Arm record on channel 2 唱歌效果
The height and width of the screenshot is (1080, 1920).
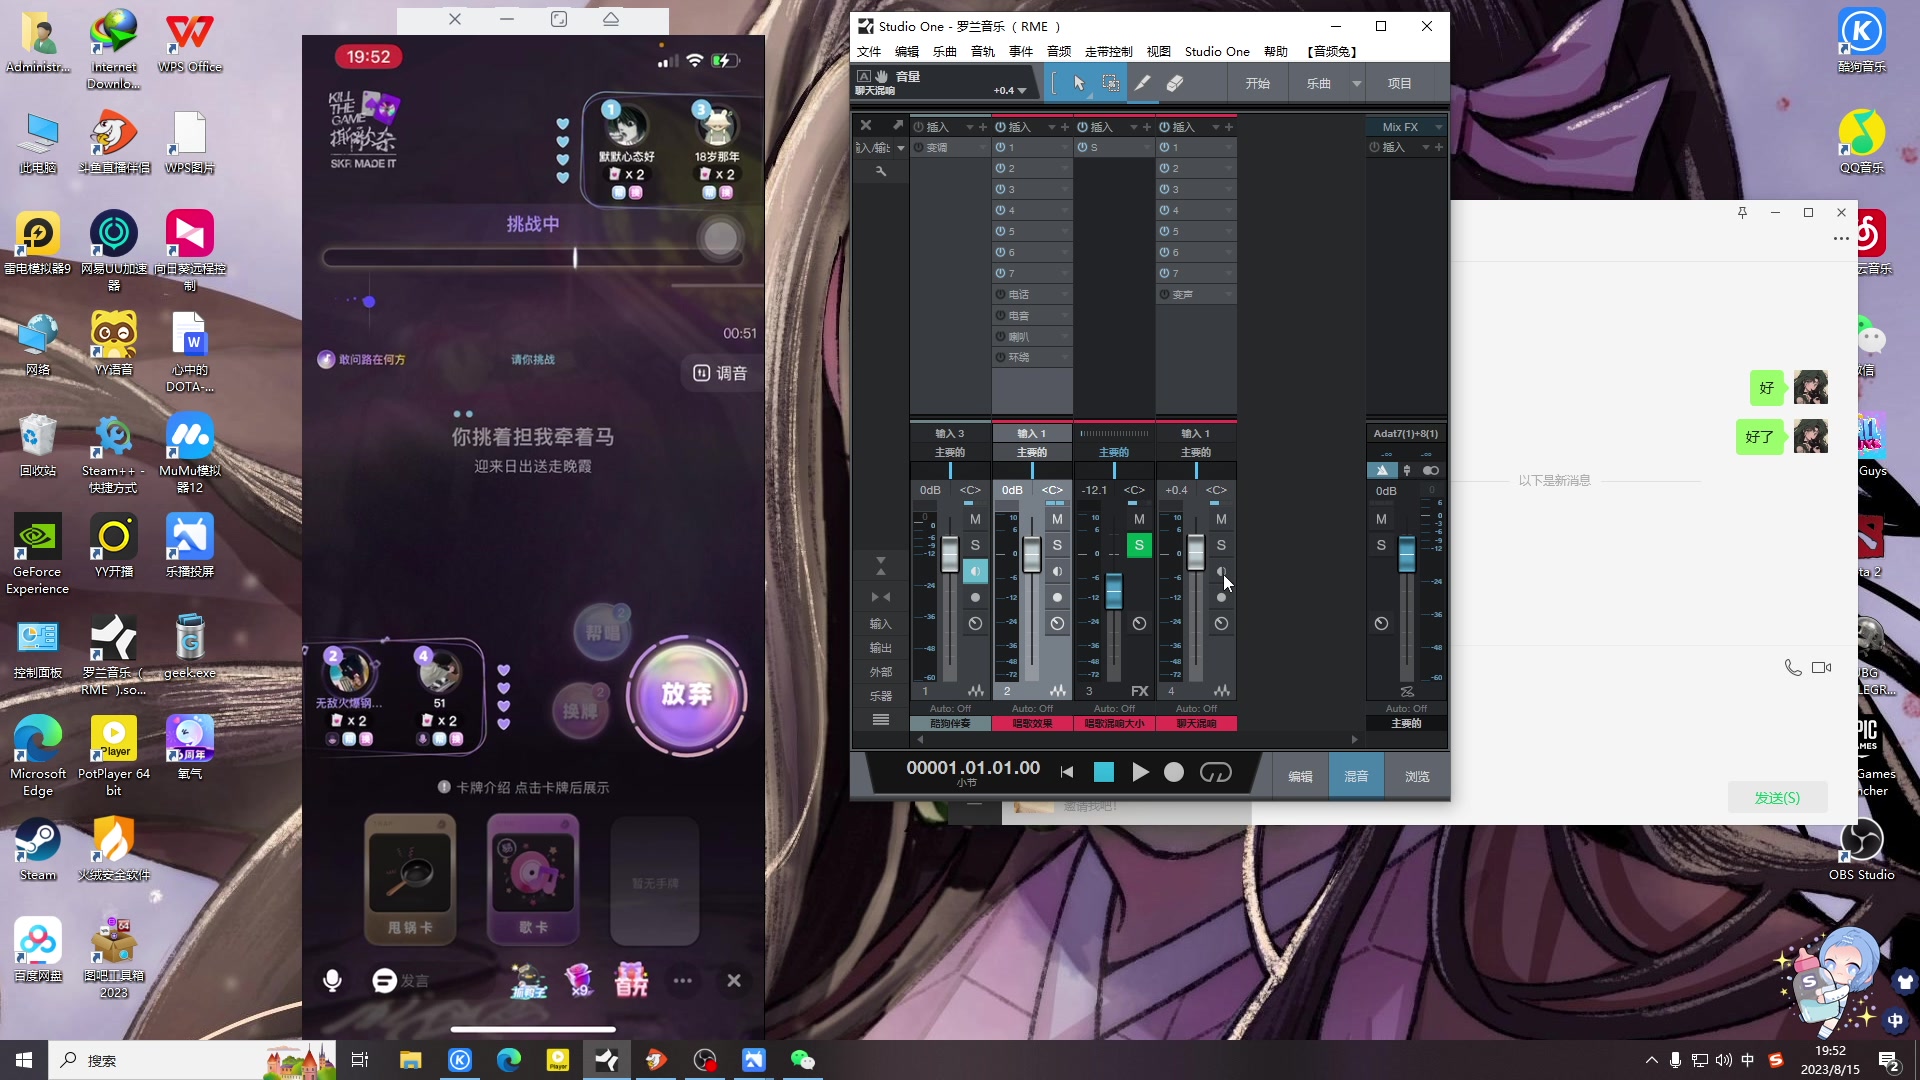pyautogui.click(x=1057, y=597)
